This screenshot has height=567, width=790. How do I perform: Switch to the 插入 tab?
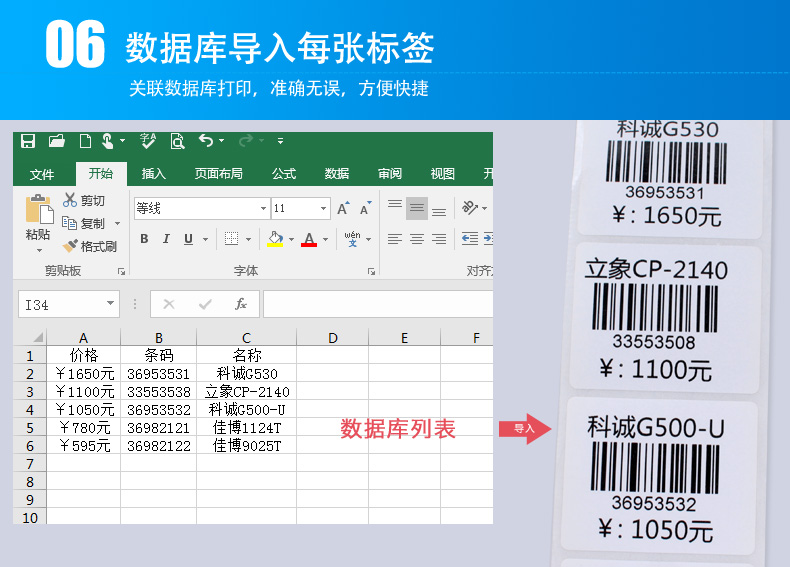(154, 174)
